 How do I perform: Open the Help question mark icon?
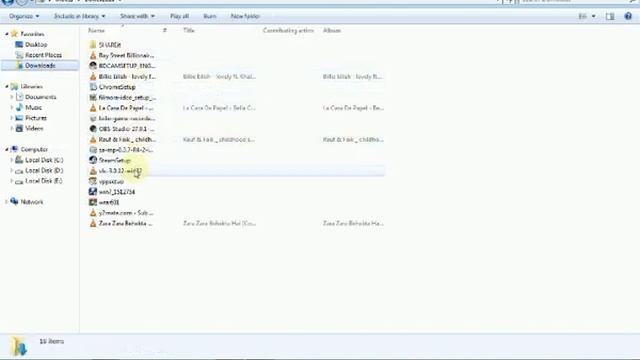[x=628, y=16]
